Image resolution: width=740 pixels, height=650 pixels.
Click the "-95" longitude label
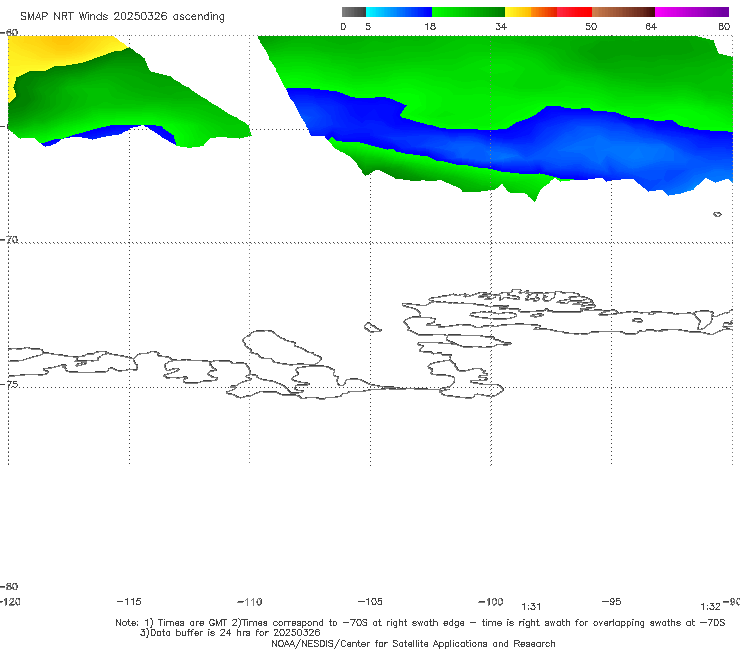(x=612, y=602)
